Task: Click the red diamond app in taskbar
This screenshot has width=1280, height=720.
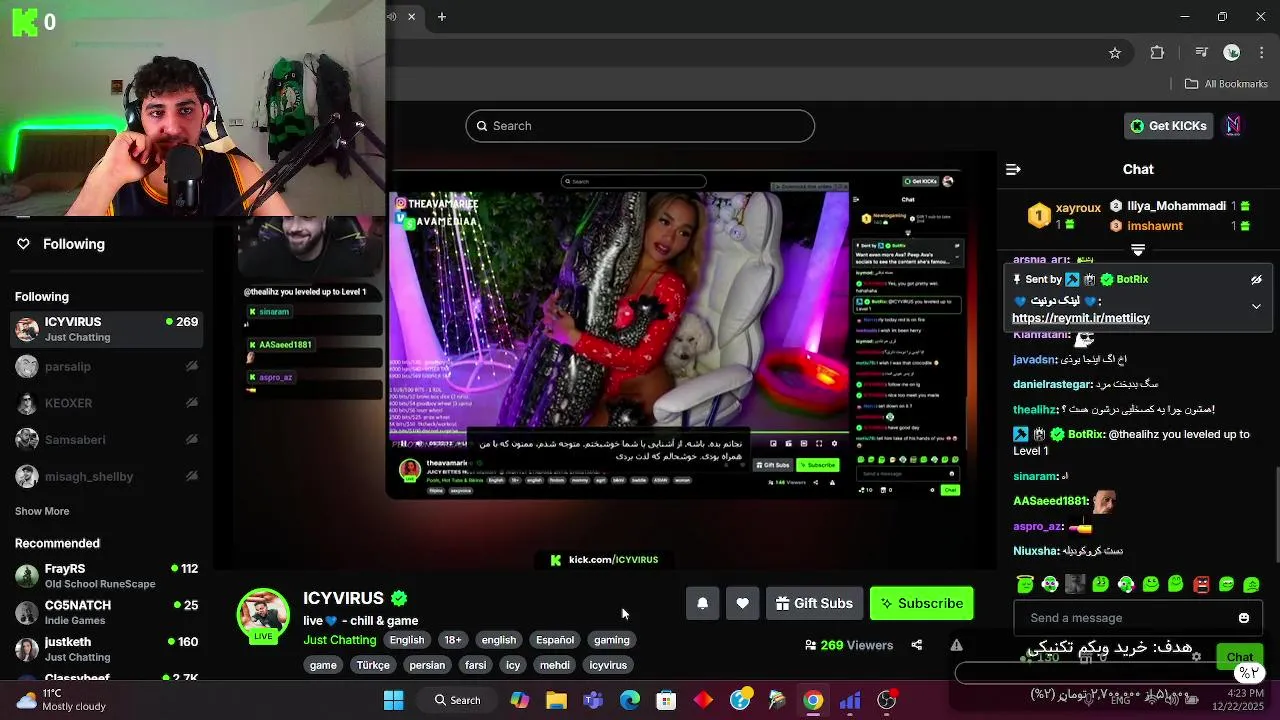Action: [703, 700]
